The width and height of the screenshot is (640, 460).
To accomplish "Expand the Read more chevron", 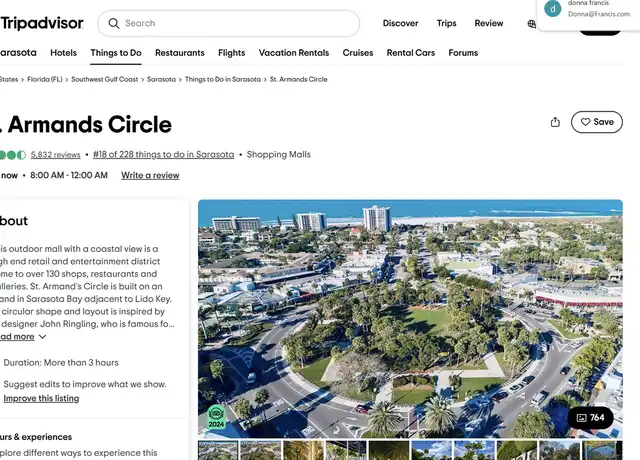I will click(x=42, y=337).
